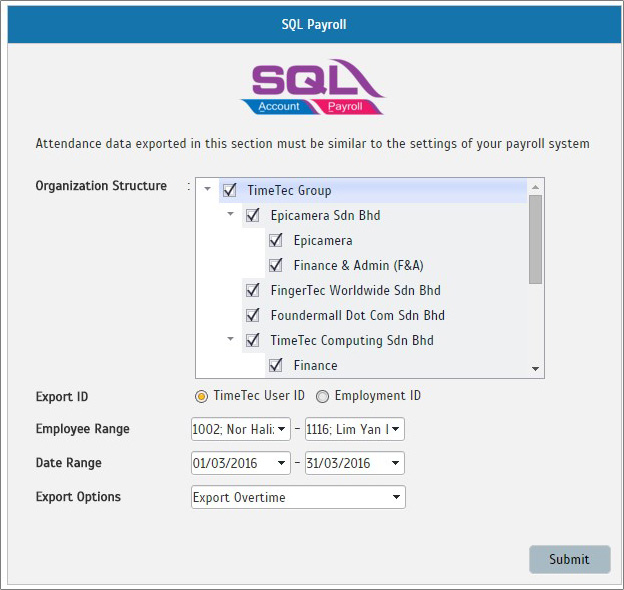Uncheck the Epicamera Sdn Bhd checkbox
Viewport: 624px width, 590px height.
253,215
